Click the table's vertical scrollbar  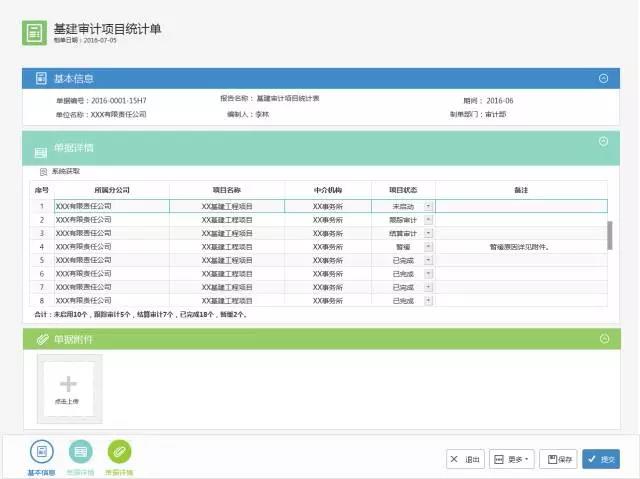(x=610, y=235)
